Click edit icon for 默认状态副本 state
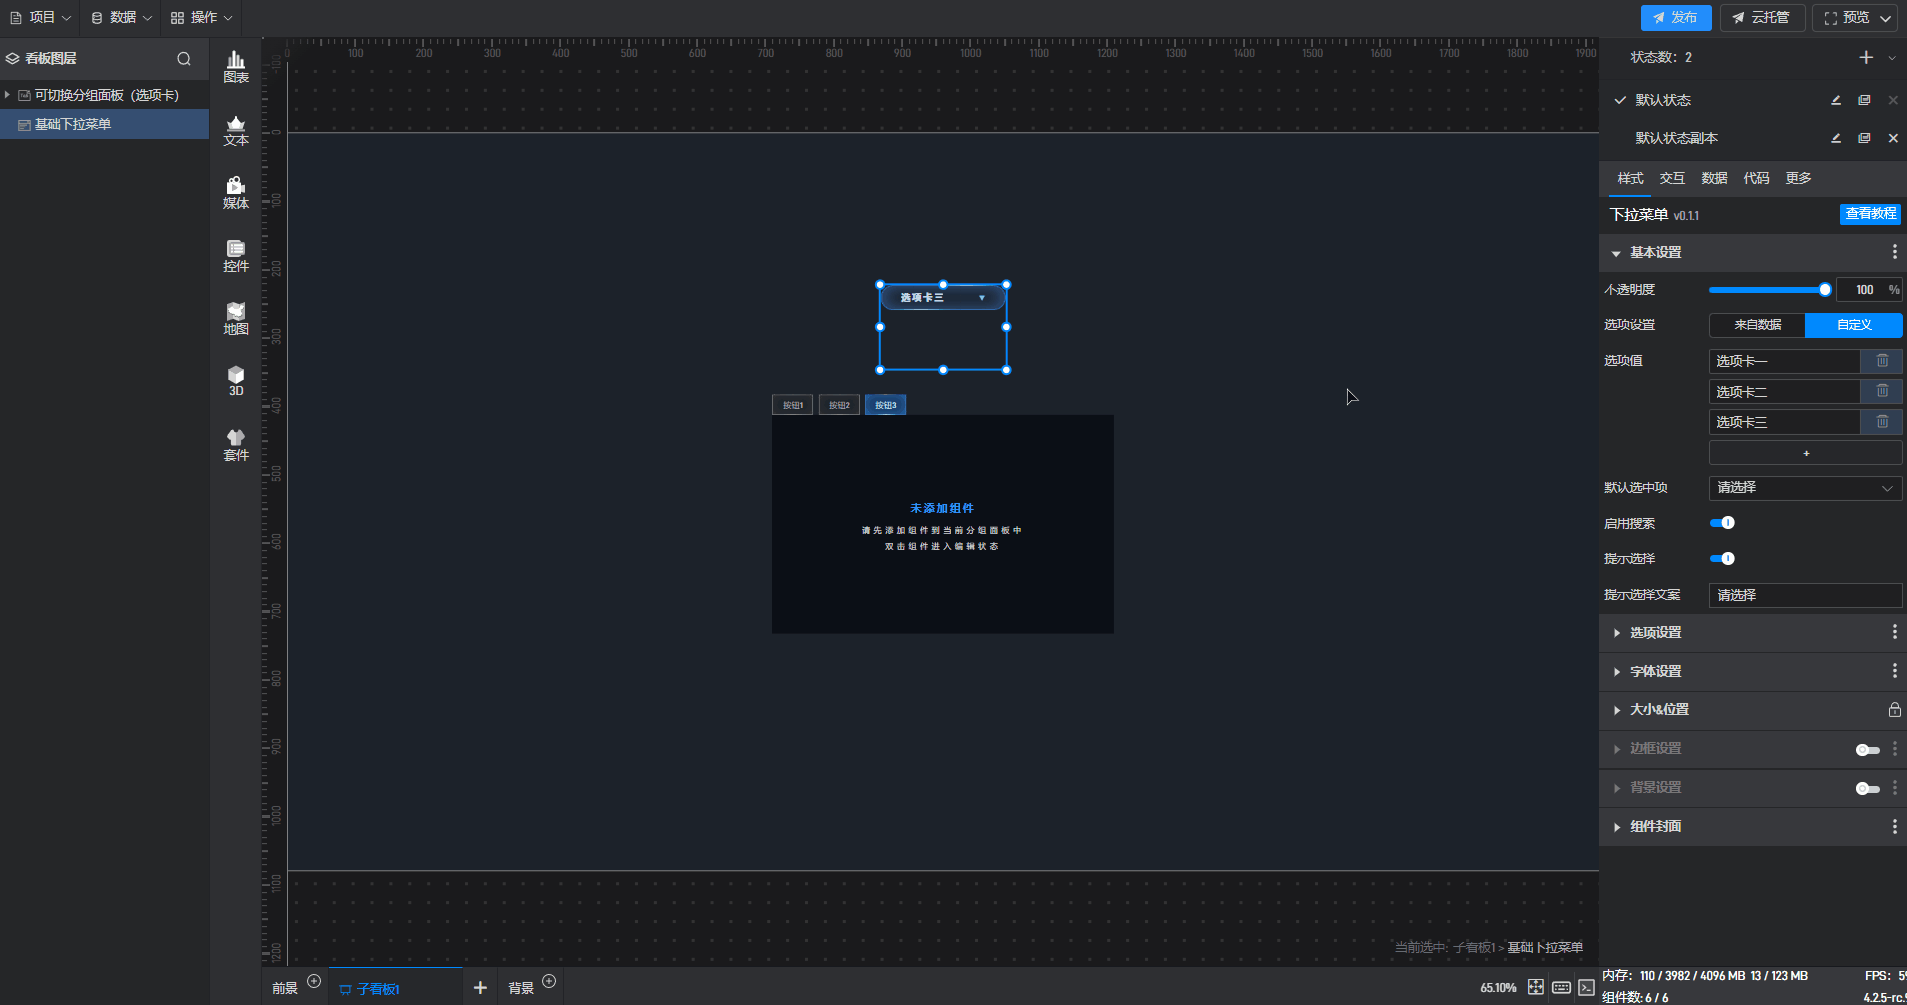Image resolution: width=1907 pixels, height=1005 pixels. click(1836, 138)
